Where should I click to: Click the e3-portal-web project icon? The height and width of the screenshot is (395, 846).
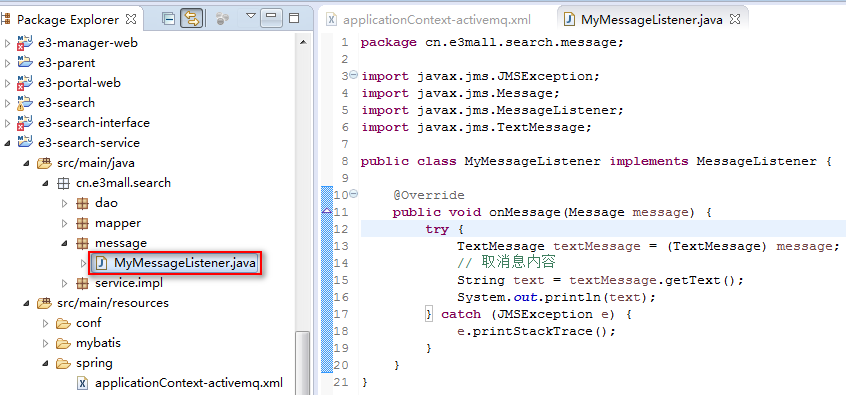coord(25,83)
